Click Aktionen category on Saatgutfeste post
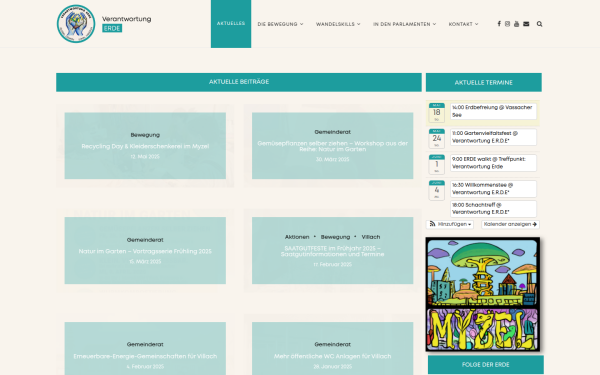 297,237
